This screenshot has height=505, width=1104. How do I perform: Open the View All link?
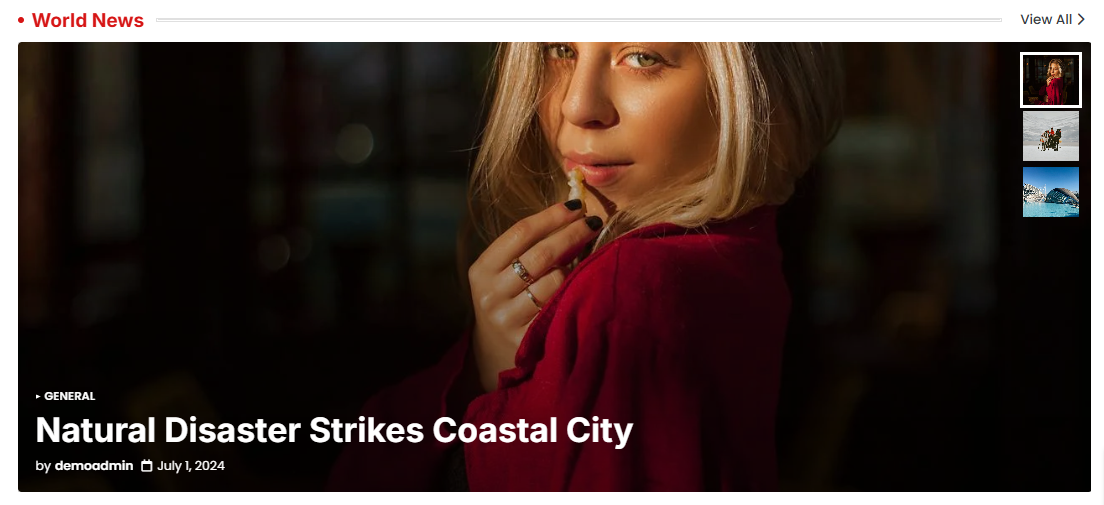pos(1053,20)
